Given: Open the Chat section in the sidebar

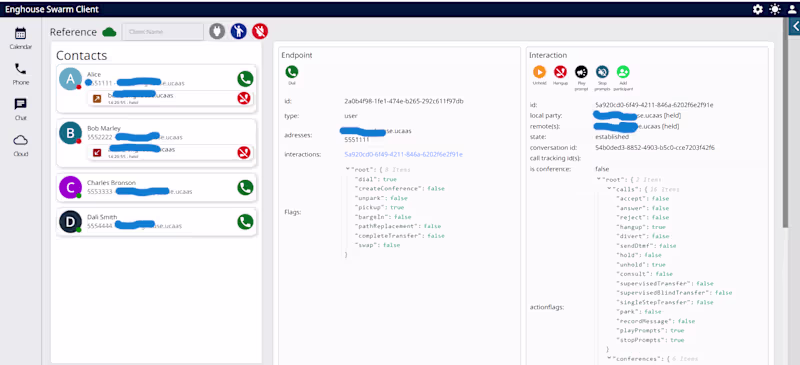Looking at the screenshot, I should coord(20,109).
